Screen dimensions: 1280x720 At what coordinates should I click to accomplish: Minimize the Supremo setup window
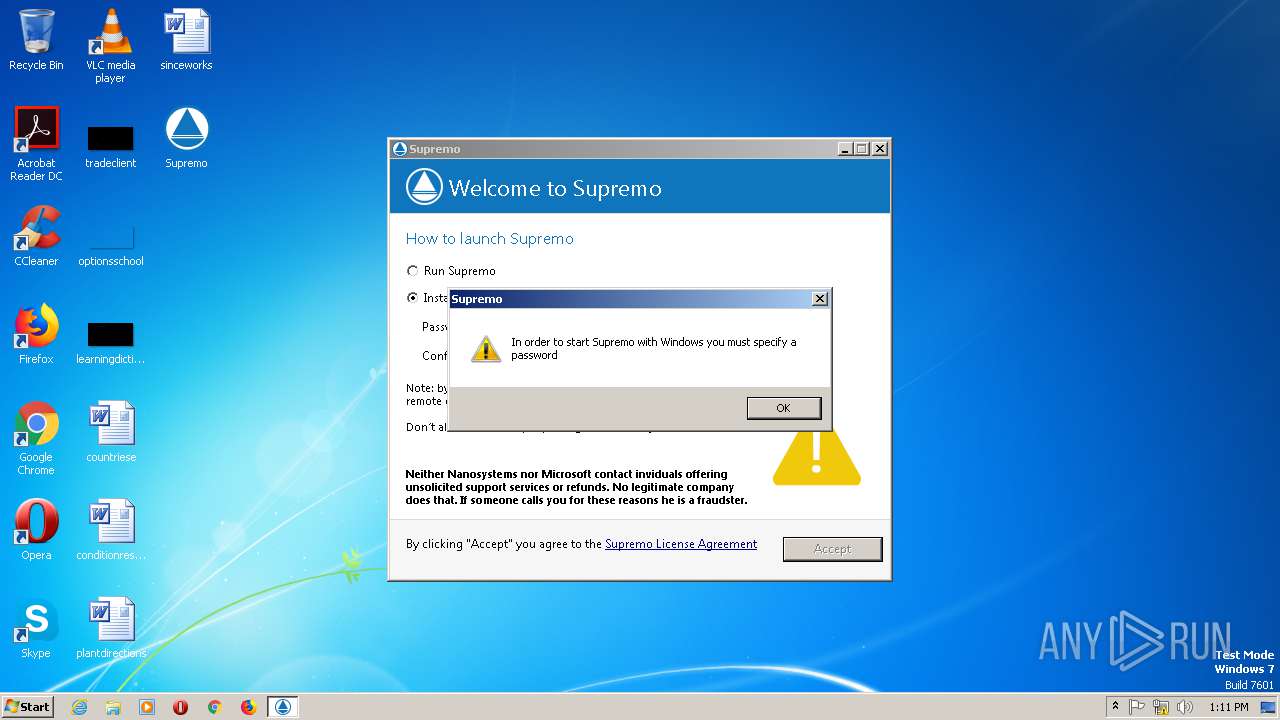846,149
